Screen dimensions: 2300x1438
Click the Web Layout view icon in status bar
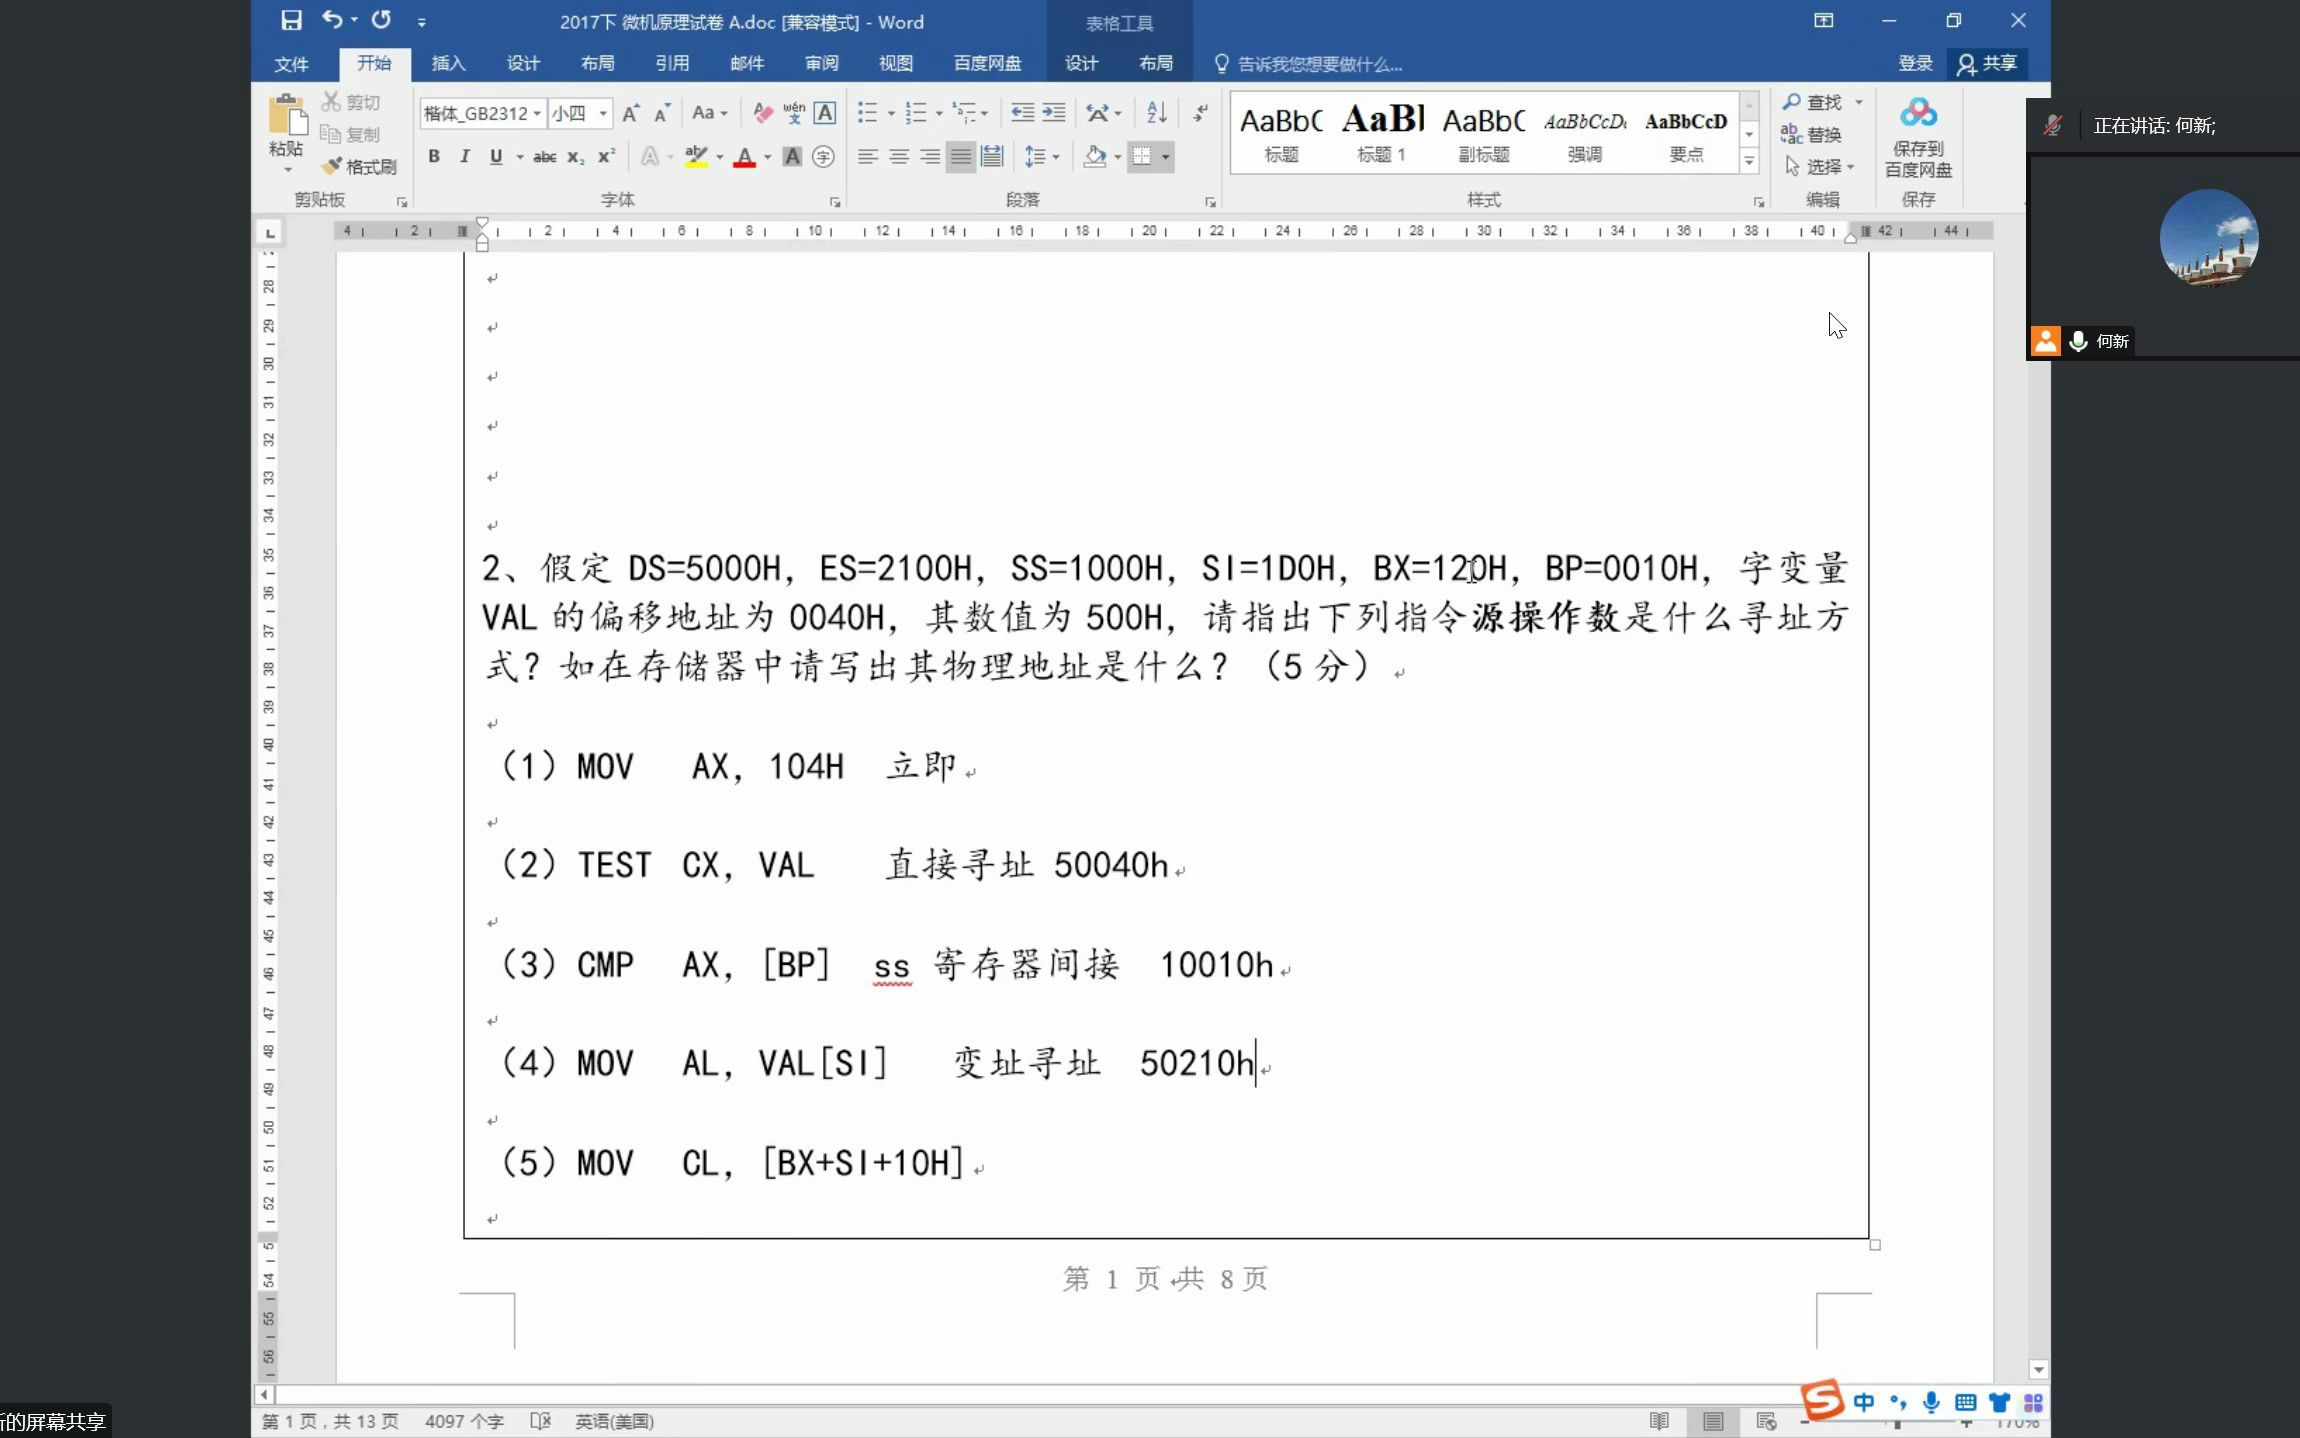pos(1767,1421)
